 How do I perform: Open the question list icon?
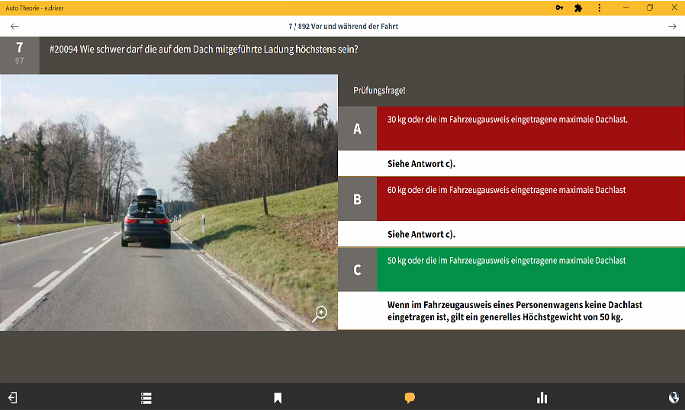146,398
